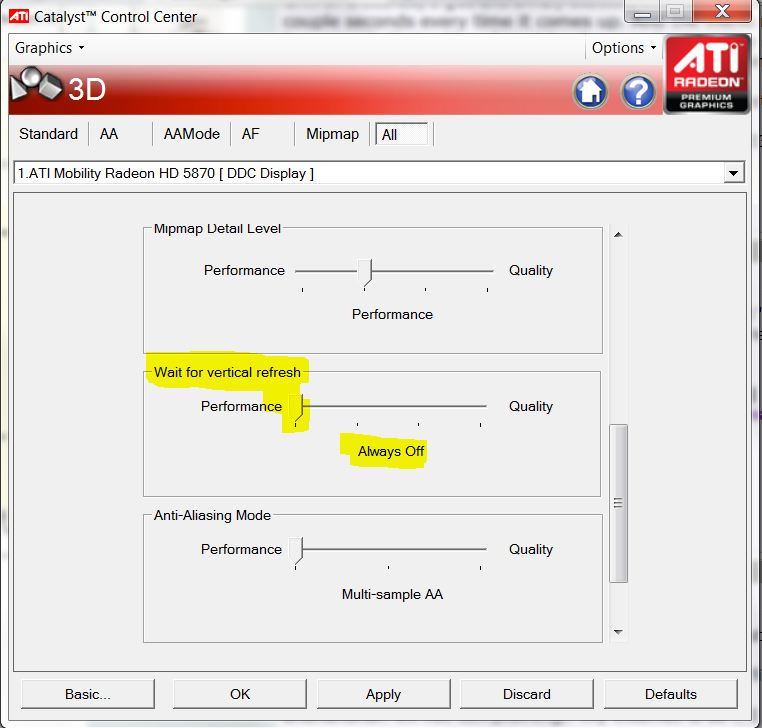Click the 3D shapes icon in the banner

pos(36,85)
